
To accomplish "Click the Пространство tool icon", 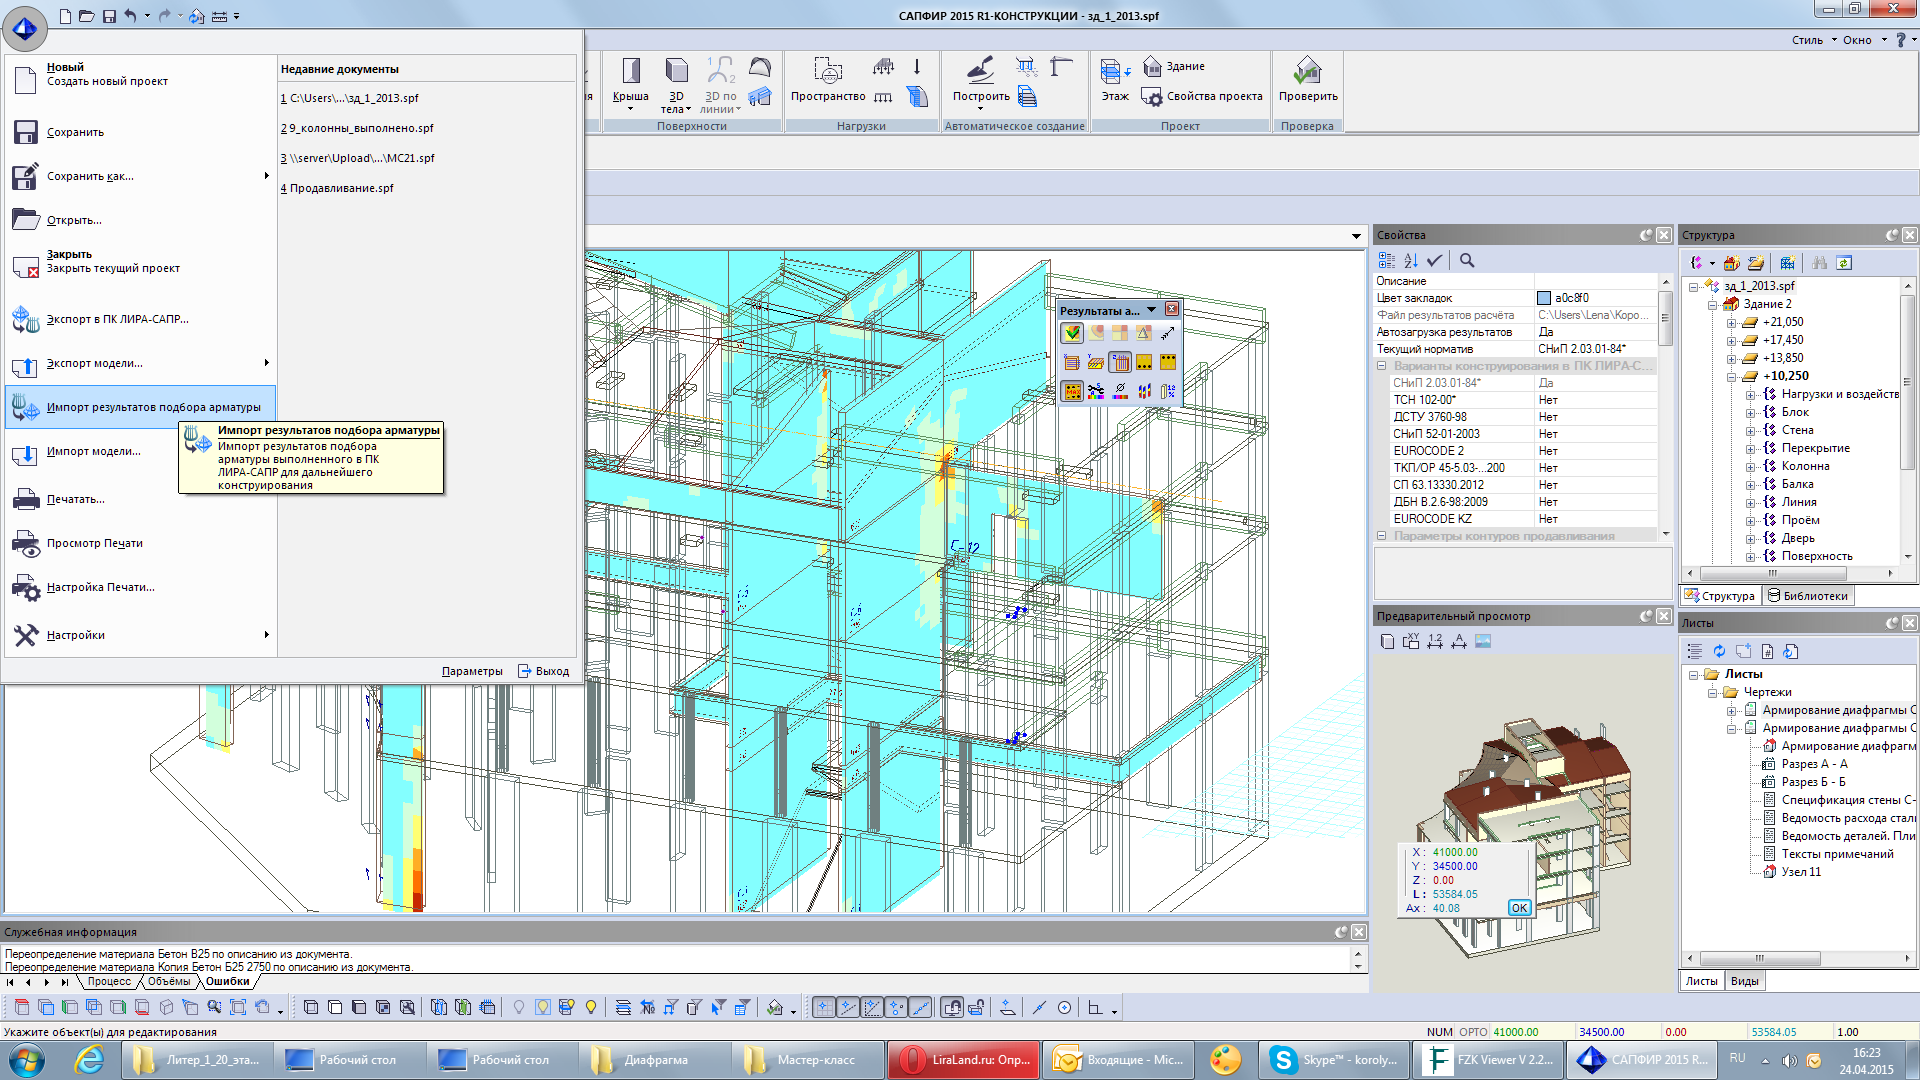I will coord(827,71).
